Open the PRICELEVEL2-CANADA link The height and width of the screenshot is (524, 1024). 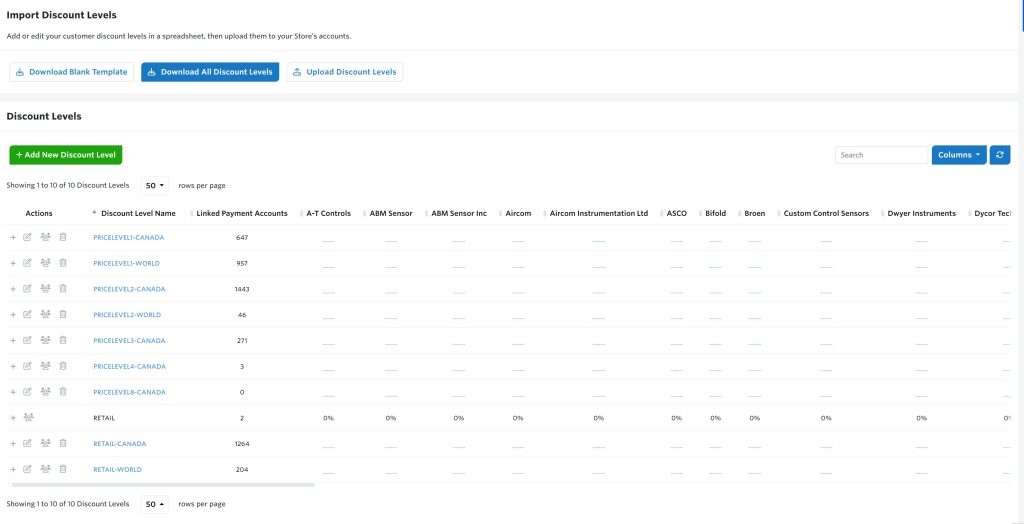pyautogui.click(x=129, y=289)
